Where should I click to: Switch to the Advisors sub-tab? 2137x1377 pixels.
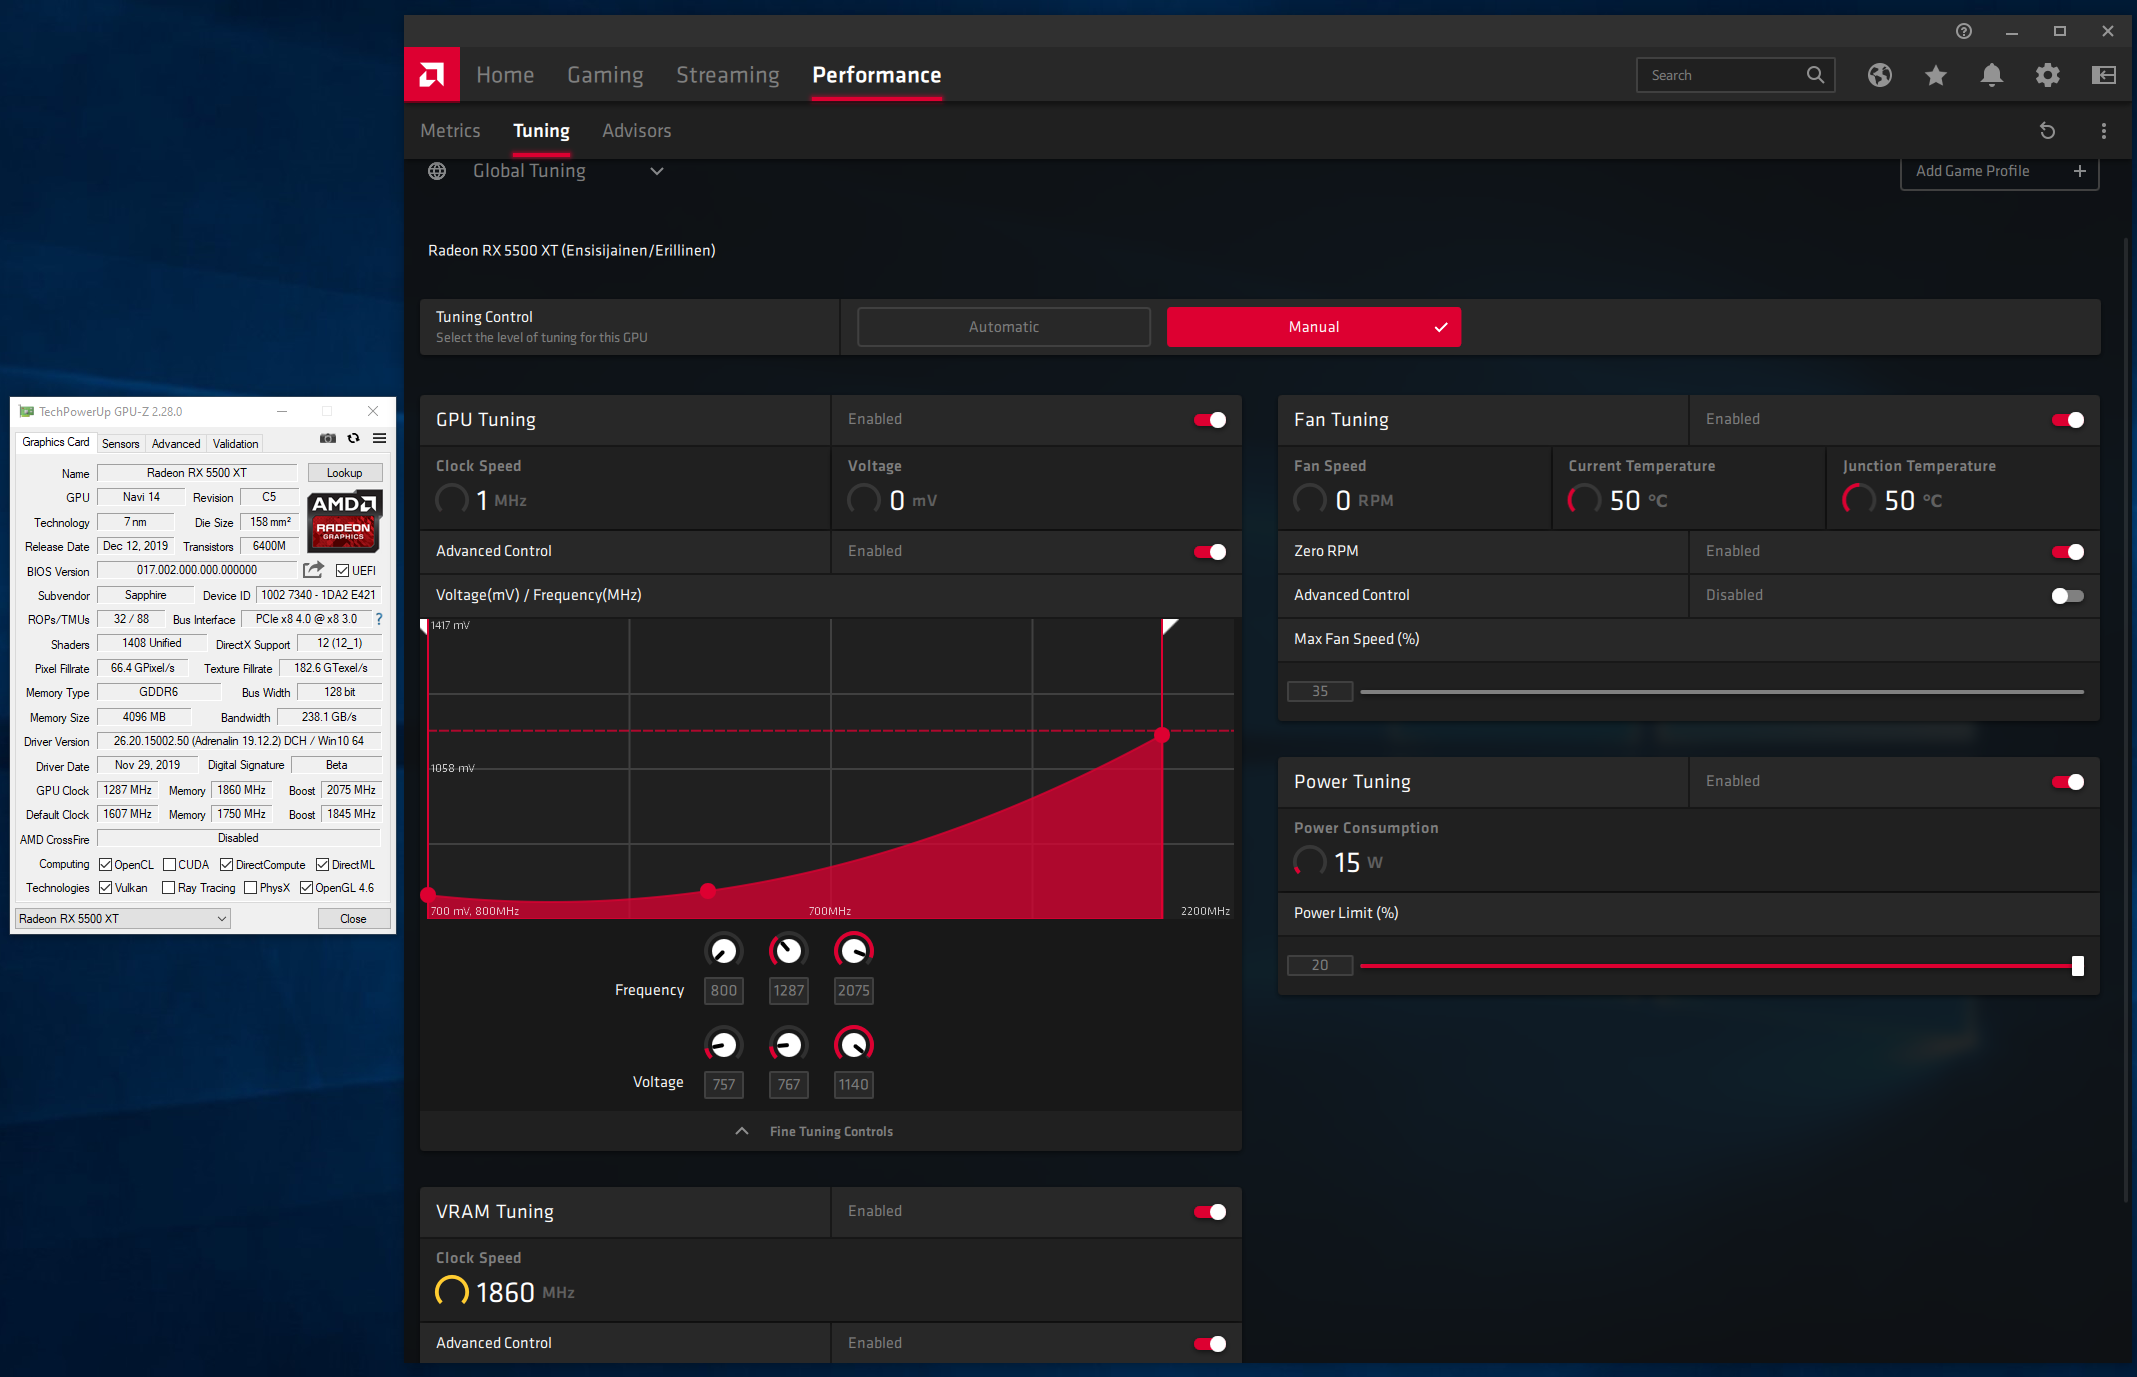637,131
